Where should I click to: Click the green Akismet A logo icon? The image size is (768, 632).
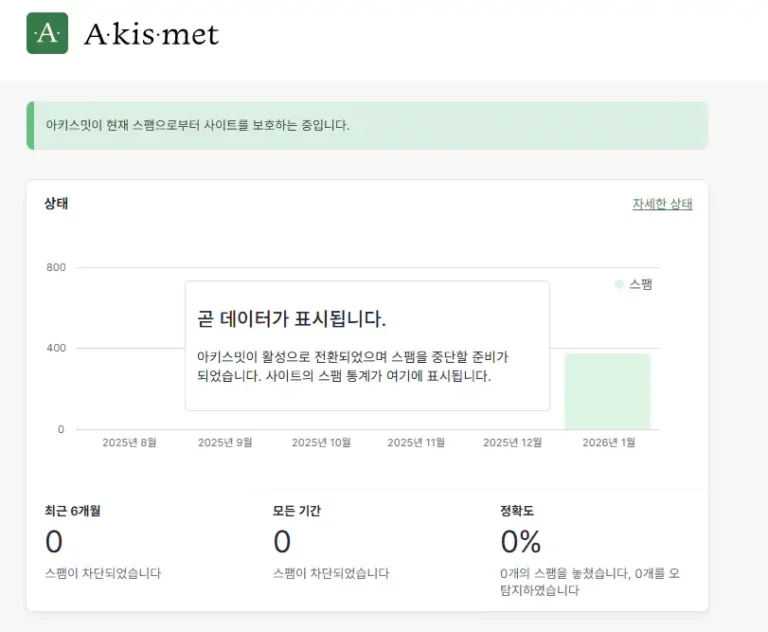(x=47, y=33)
